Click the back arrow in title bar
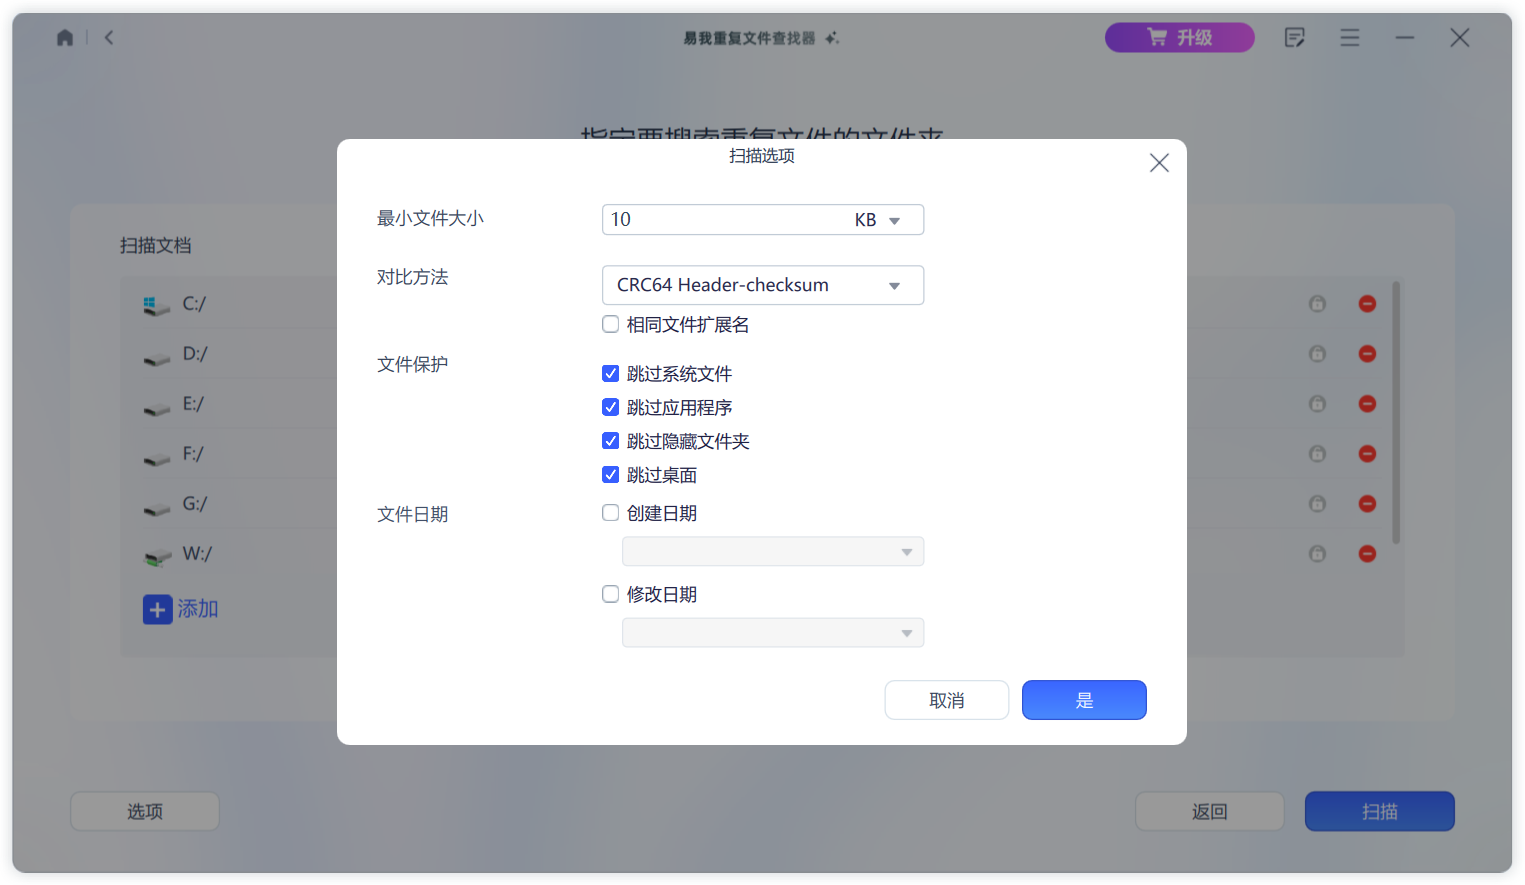The height and width of the screenshot is (885, 1525). tap(109, 38)
